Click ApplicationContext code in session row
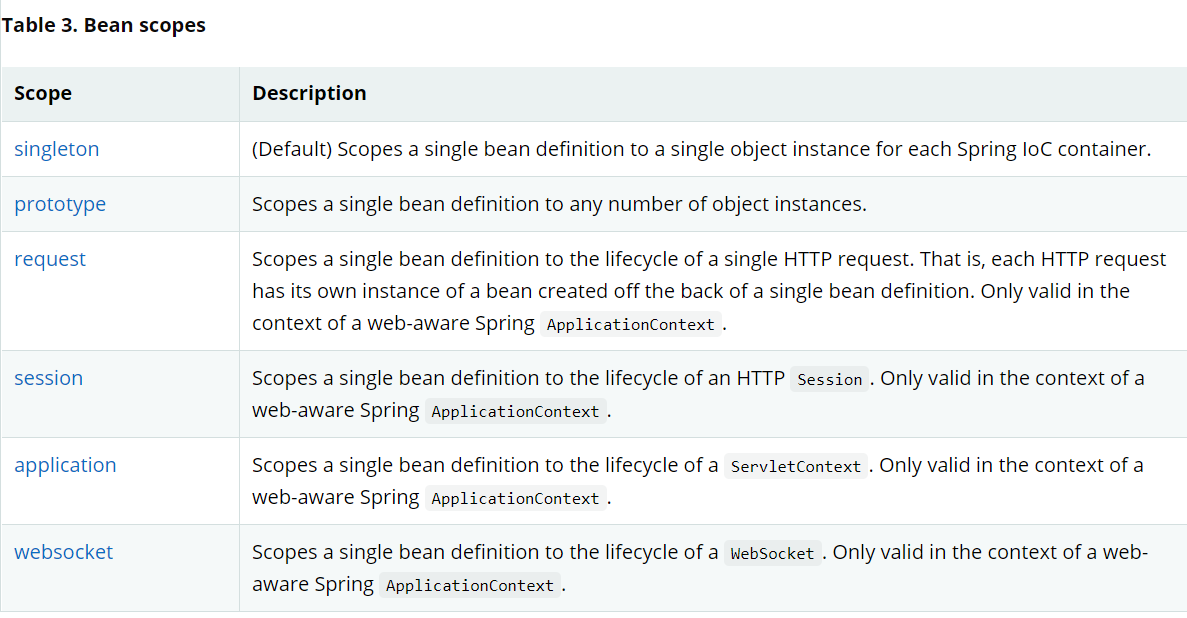 [x=516, y=411]
